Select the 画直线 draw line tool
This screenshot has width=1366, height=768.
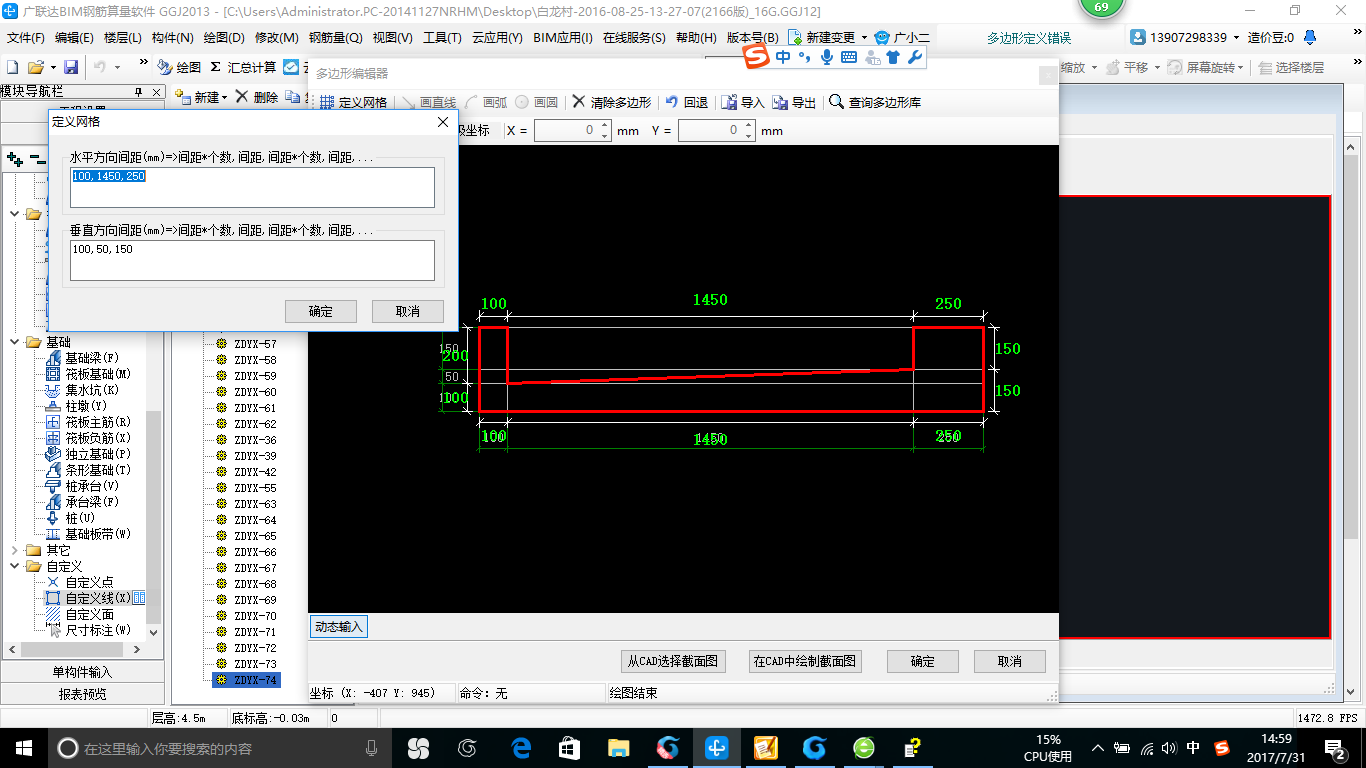[x=429, y=102]
